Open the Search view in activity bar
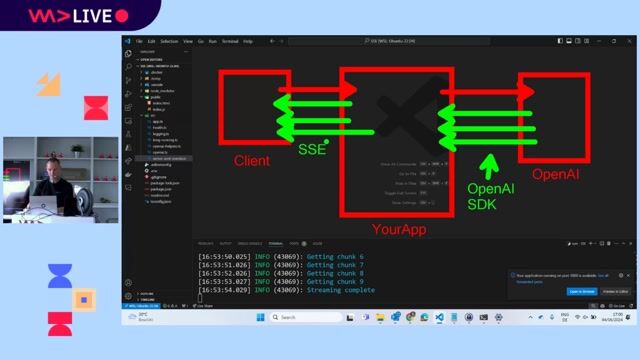The width and height of the screenshot is (640, 360). point(128,67)
